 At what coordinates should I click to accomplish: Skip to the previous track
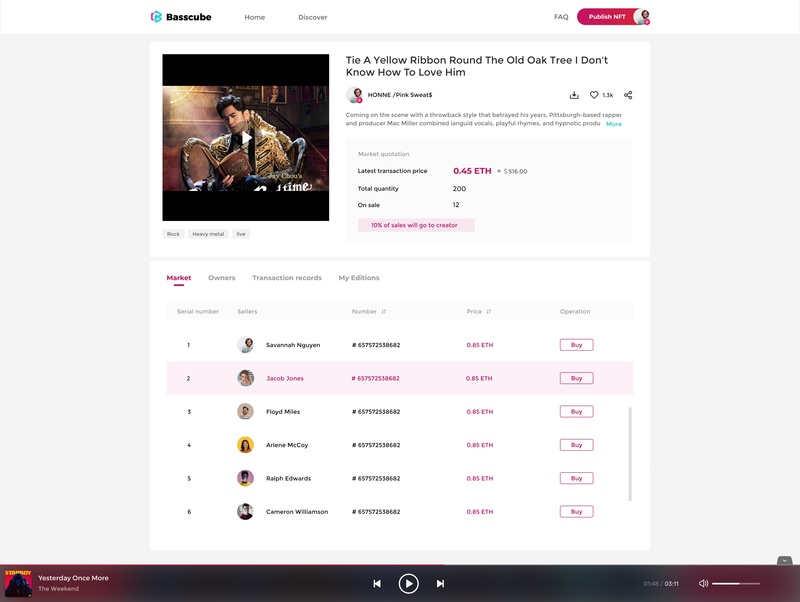click(x=377, y=584)
